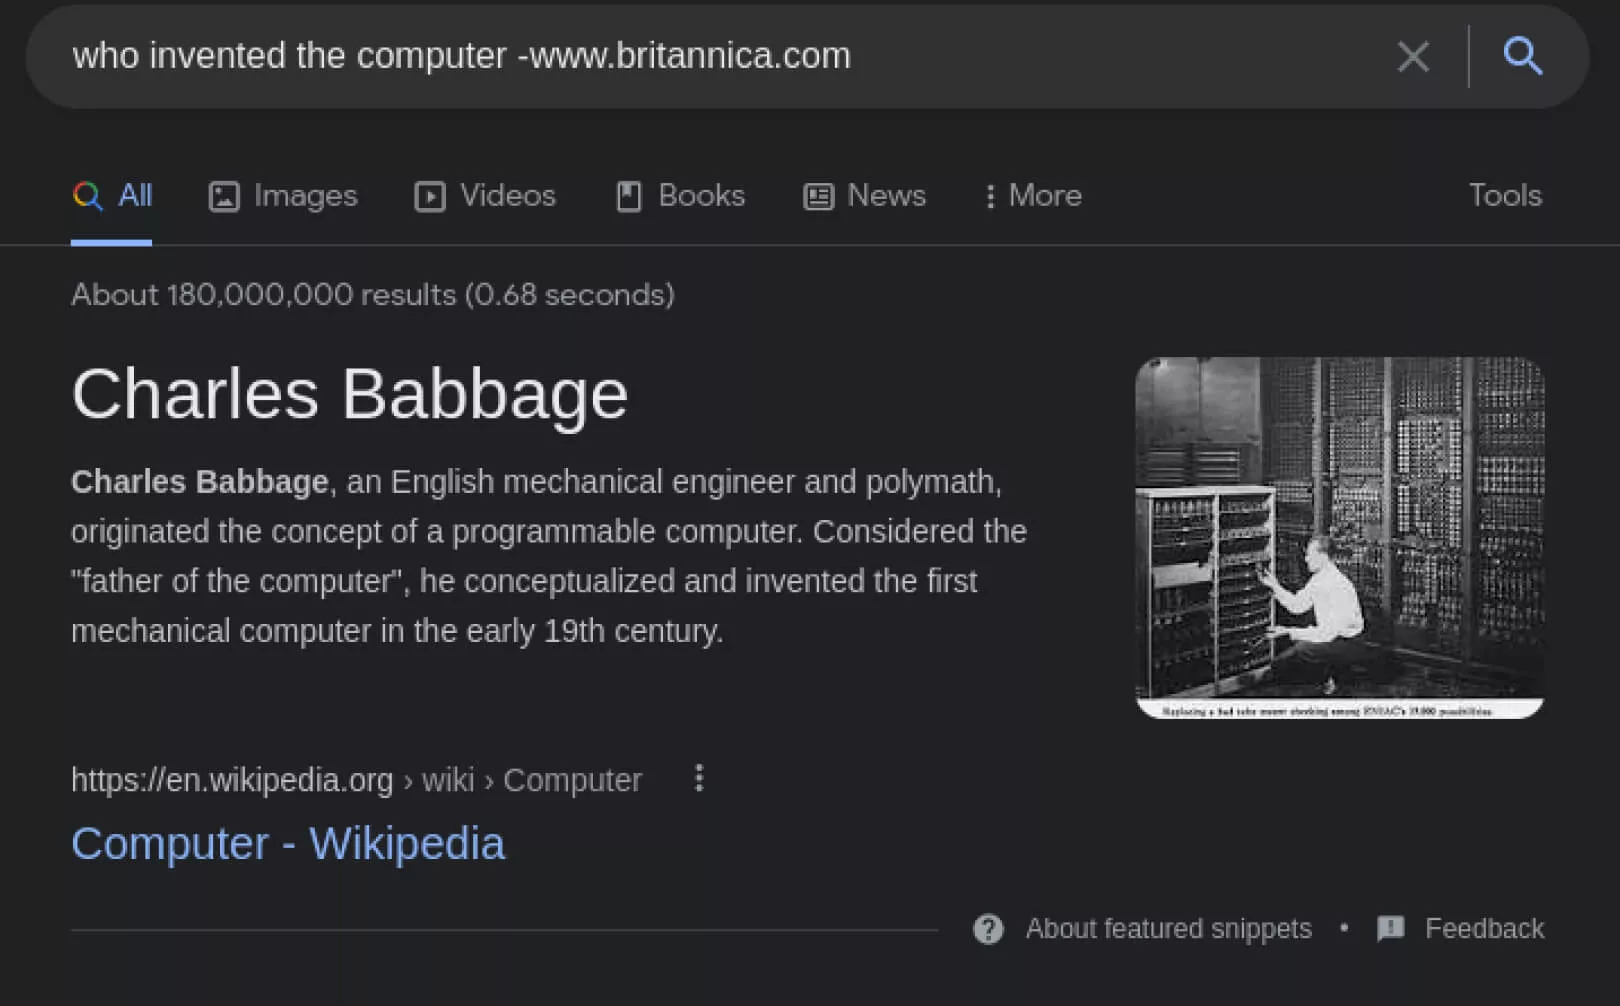Click the question mark help icon
The height and width of the screenshot is (1006, 1620).
pos(988,929)
